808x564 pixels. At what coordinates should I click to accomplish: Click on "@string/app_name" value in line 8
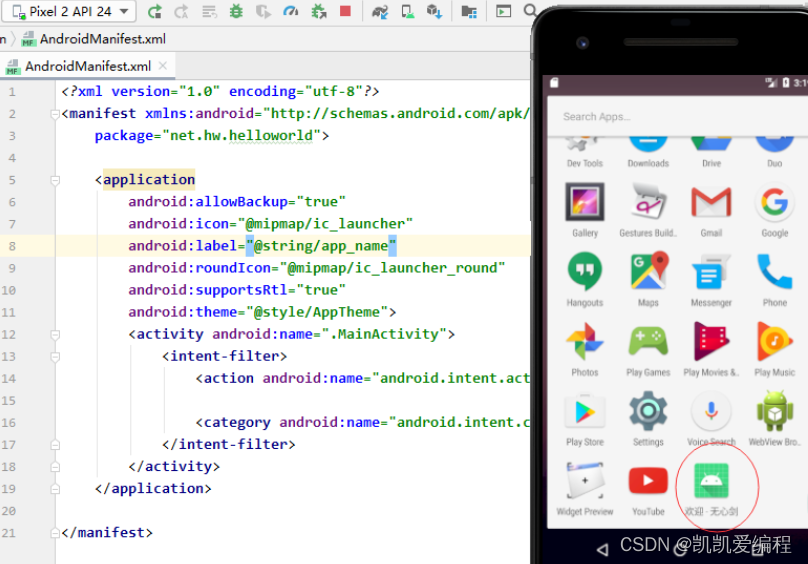pos(321,246)
